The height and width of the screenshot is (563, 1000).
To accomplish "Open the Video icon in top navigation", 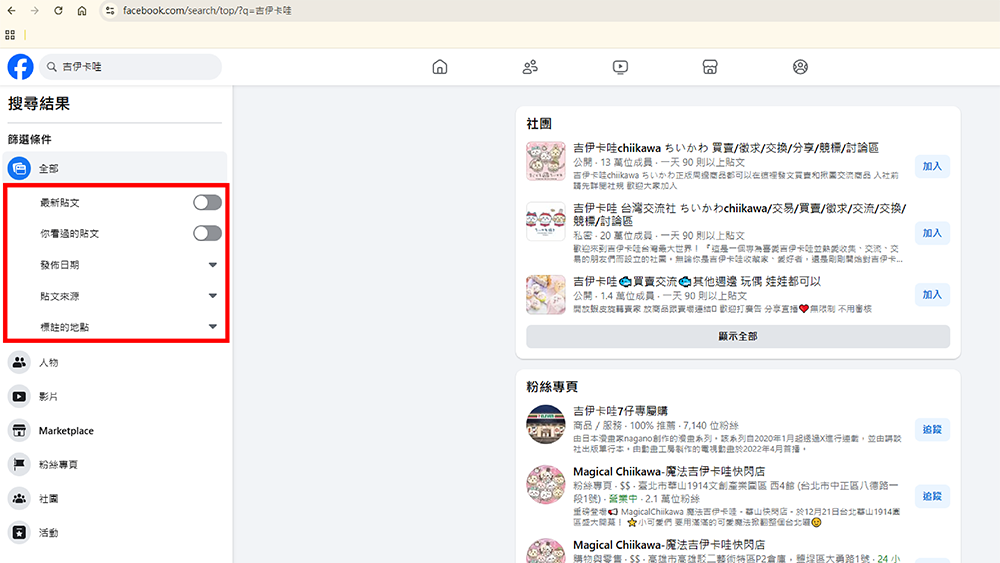I will tap(620, 67).
